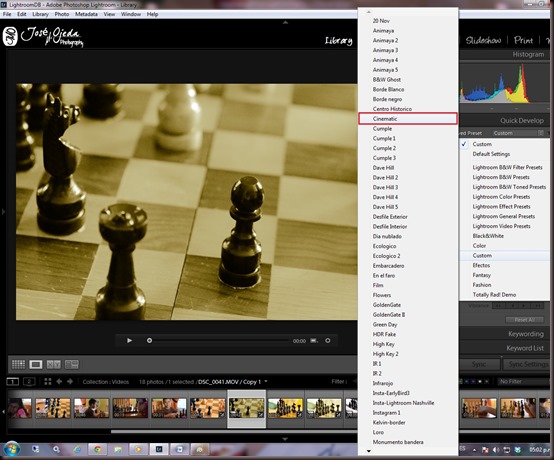Select Library module
Screen dimensions: 554x460
[x=338, y=41]
